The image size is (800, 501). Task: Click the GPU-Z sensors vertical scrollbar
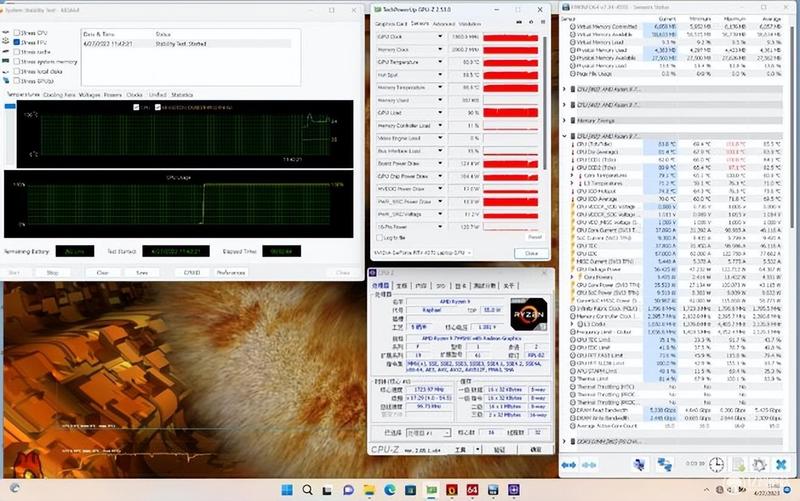coord(545,102)
